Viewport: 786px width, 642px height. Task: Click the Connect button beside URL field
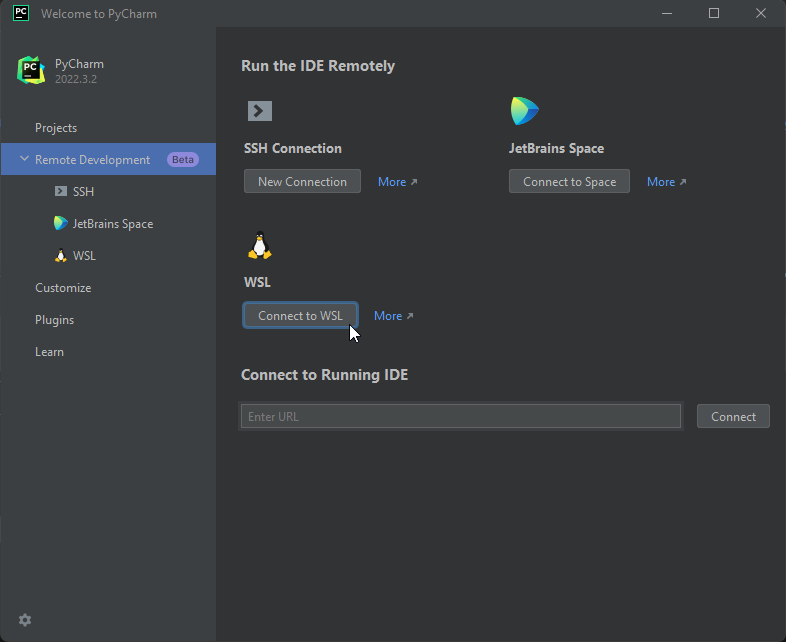[x=733, y=416]
